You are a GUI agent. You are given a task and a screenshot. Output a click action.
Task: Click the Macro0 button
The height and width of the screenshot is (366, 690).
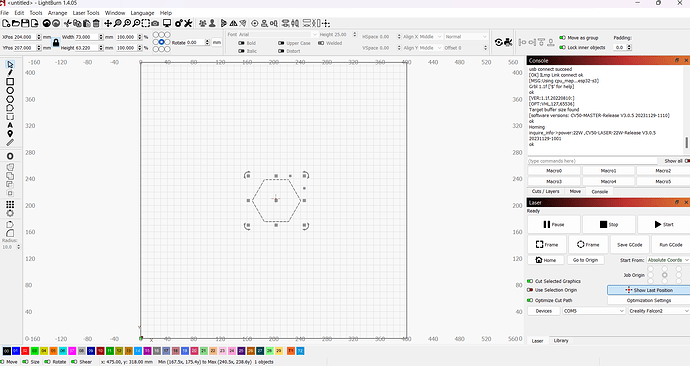pyautogui.click(x=554, y=171)
